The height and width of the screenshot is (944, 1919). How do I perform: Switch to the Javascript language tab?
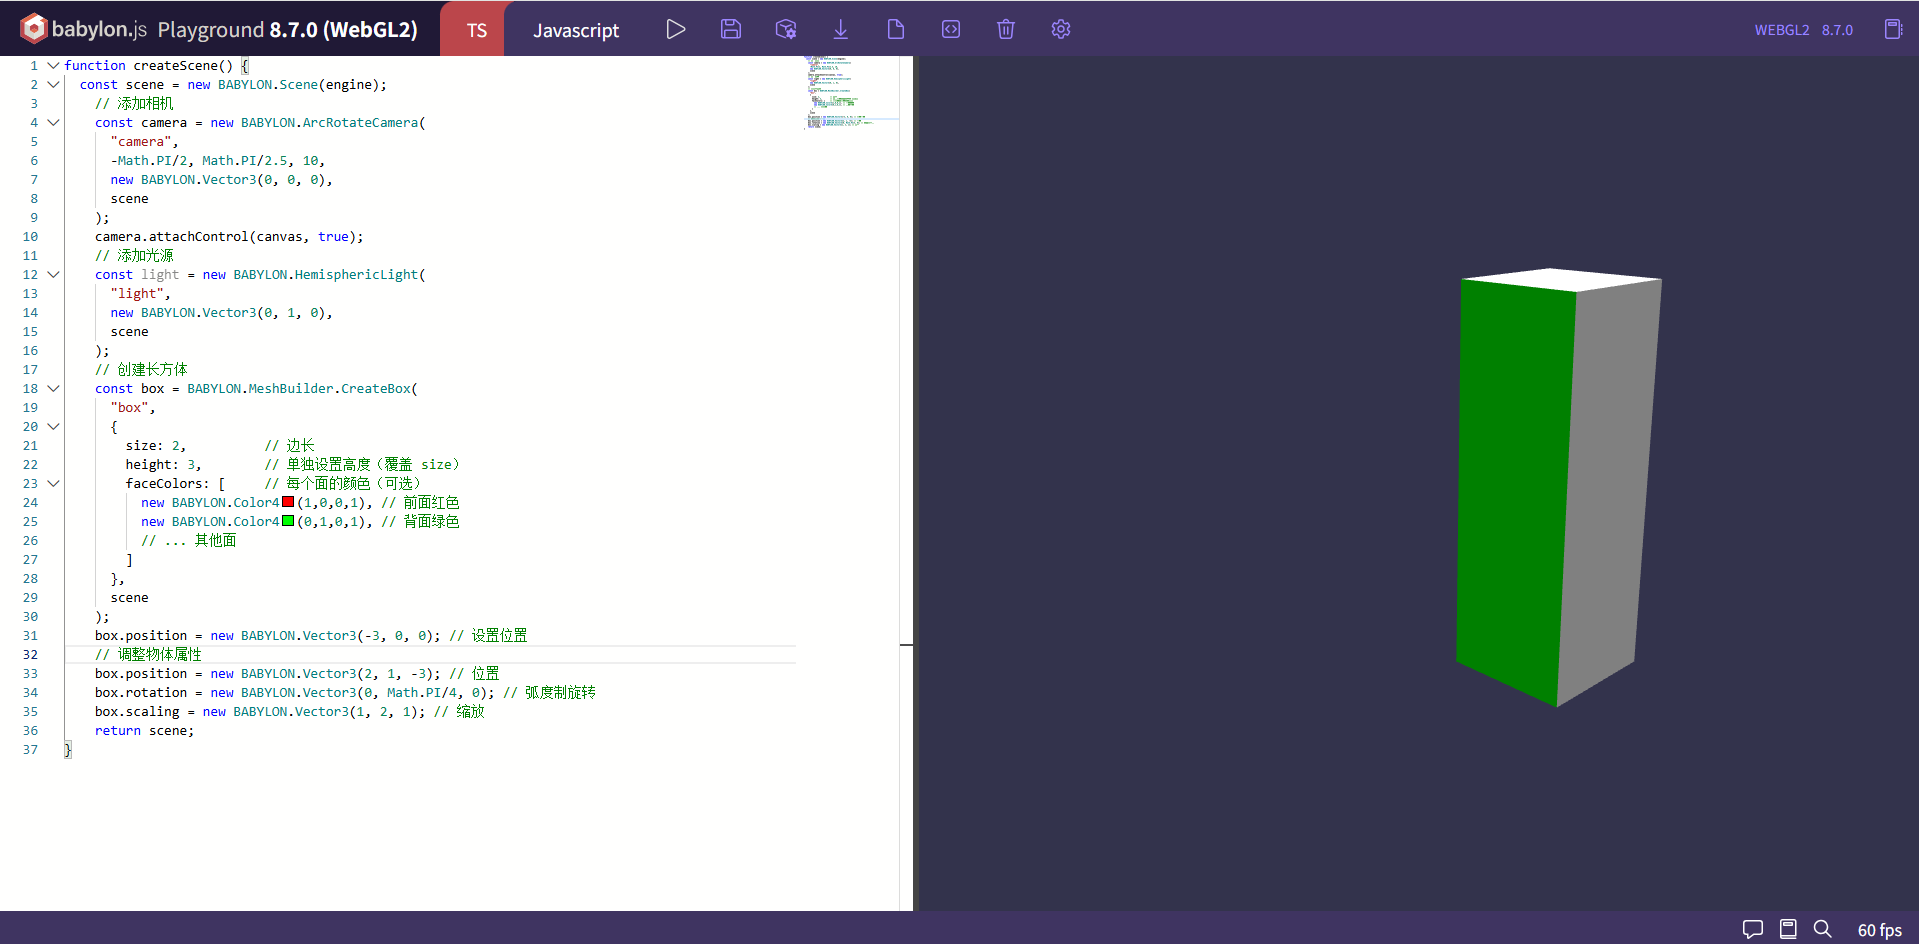tap(576, 30)
